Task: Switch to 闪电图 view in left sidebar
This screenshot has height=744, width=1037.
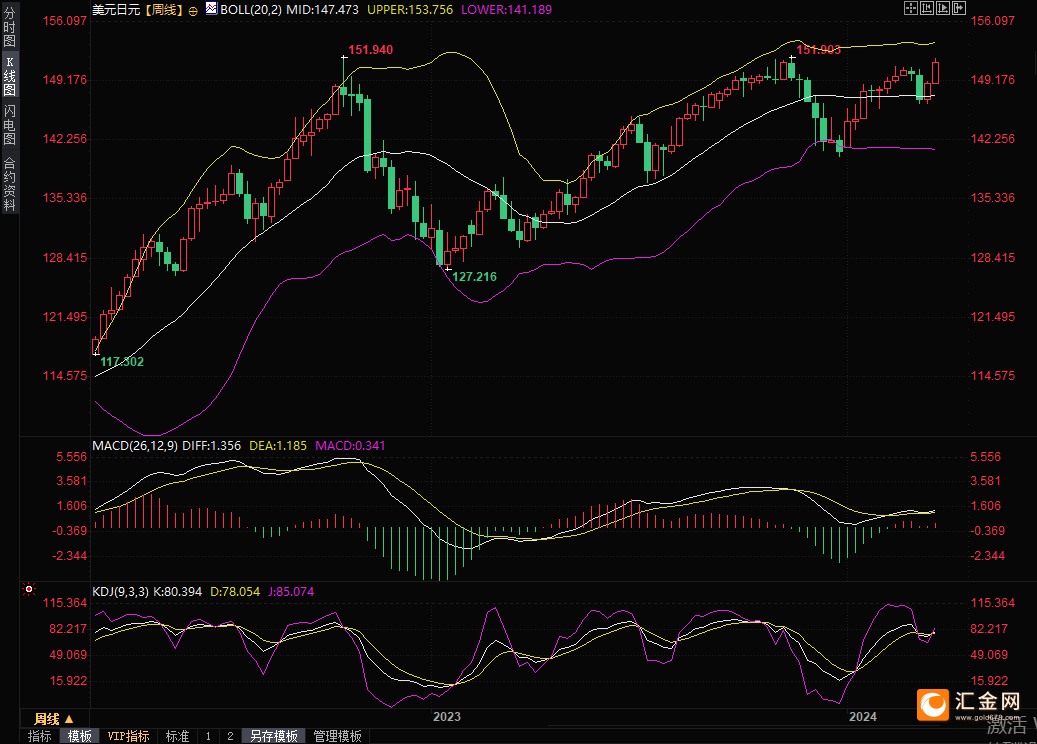Action: coord(9,125)
